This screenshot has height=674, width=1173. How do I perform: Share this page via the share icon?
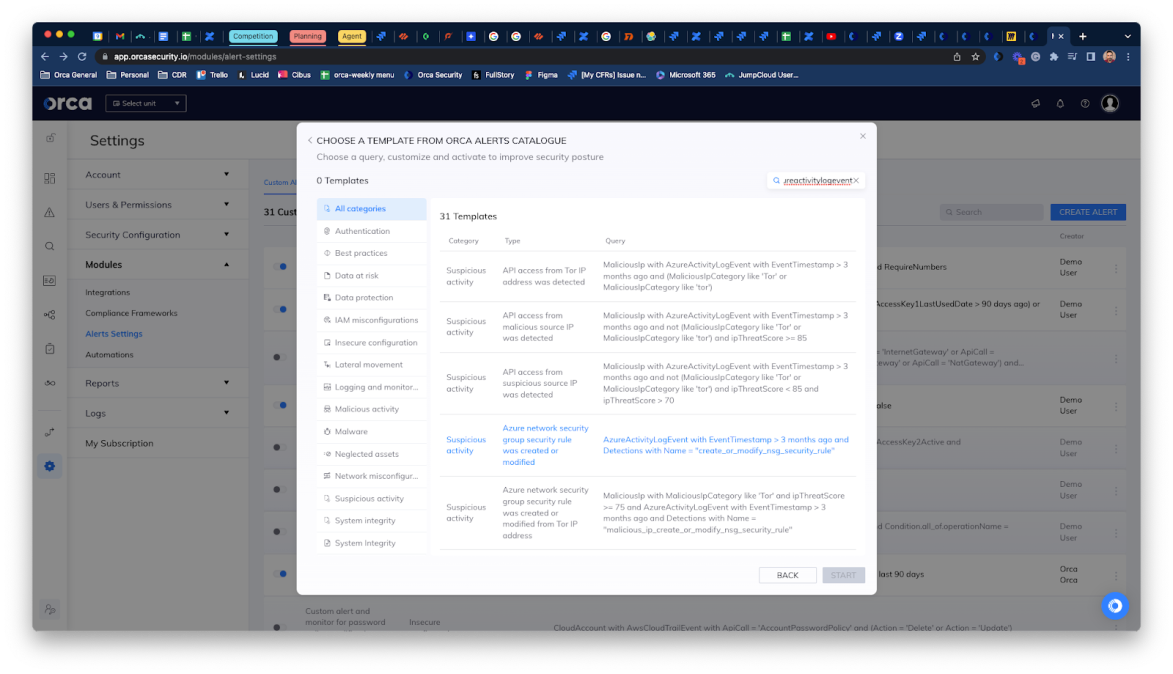[x=957, y=57]
